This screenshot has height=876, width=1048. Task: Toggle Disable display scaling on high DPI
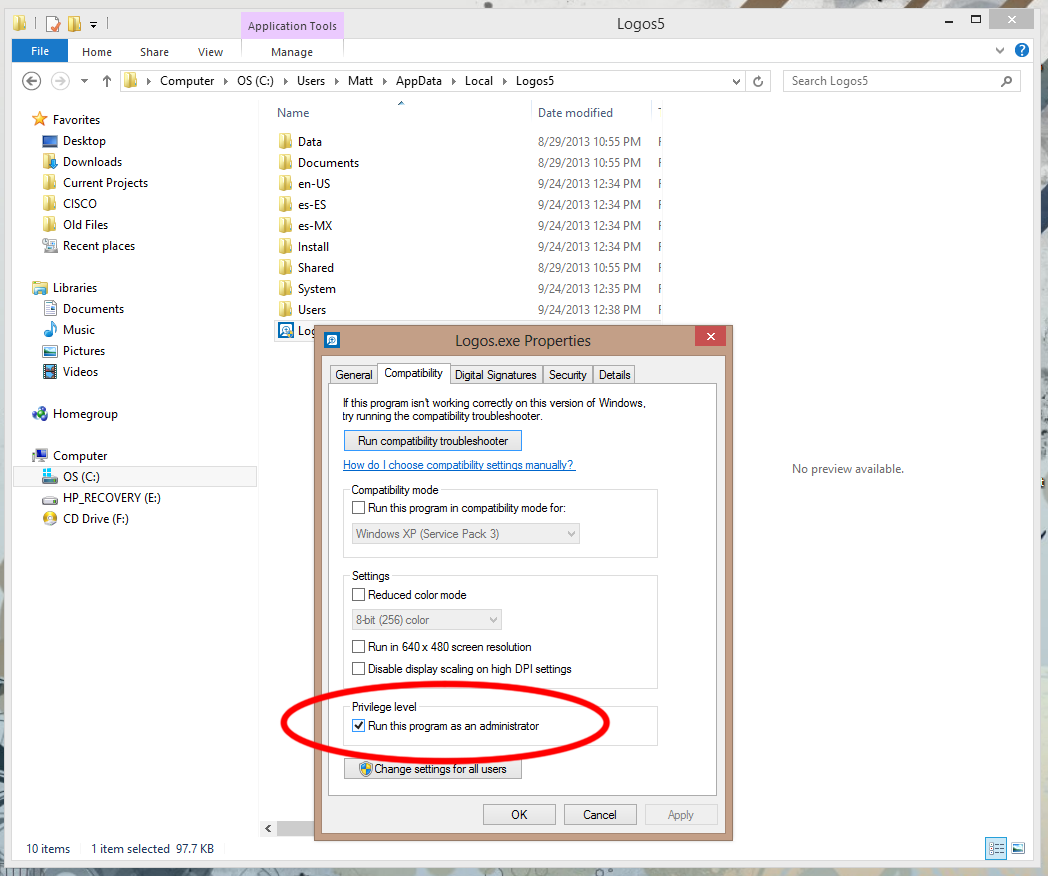(x=359, y=669)
